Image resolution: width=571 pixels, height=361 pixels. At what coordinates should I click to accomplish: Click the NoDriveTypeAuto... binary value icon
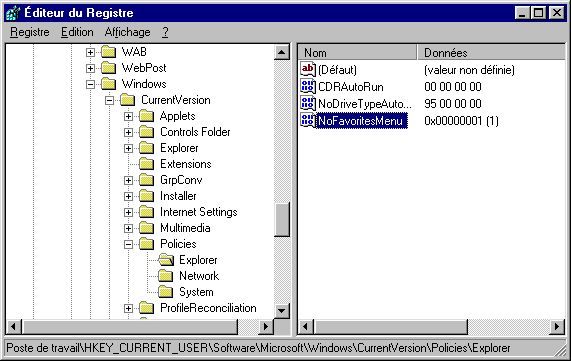308,103
